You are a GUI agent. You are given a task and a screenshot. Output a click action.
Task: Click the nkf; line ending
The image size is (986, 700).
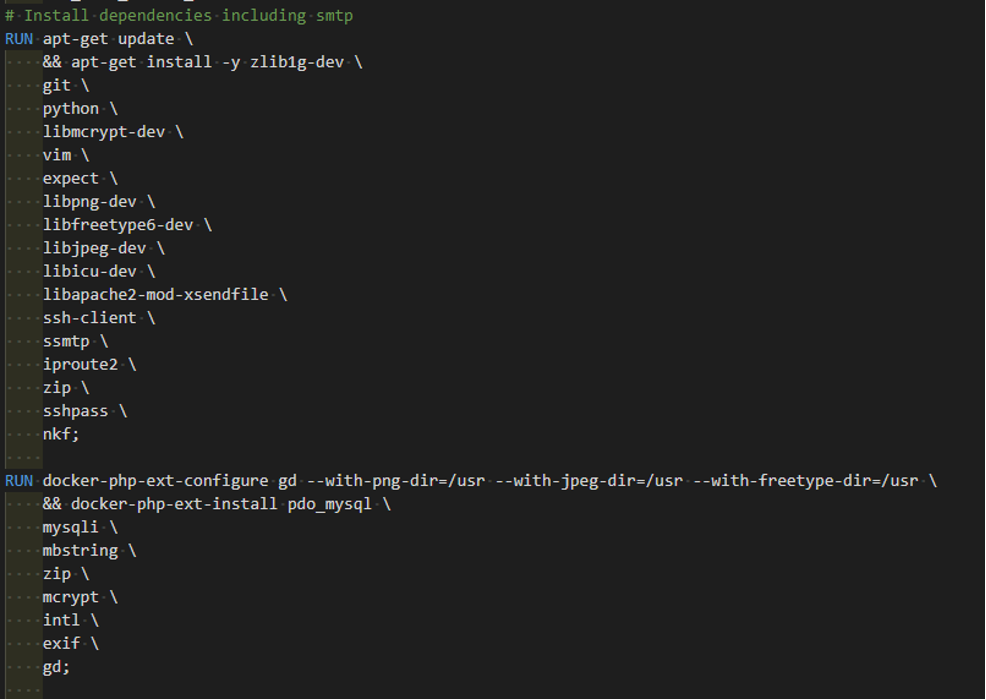pyautogui.click(x=61, y=435)
